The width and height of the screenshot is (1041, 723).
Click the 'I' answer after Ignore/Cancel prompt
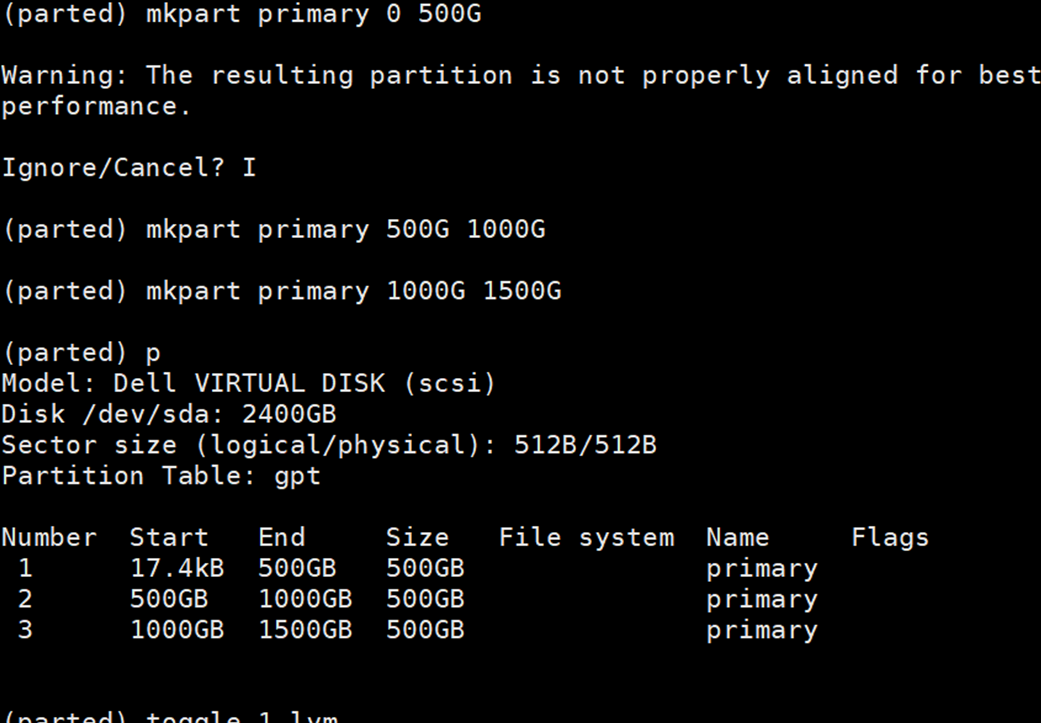tap(249, 167)
